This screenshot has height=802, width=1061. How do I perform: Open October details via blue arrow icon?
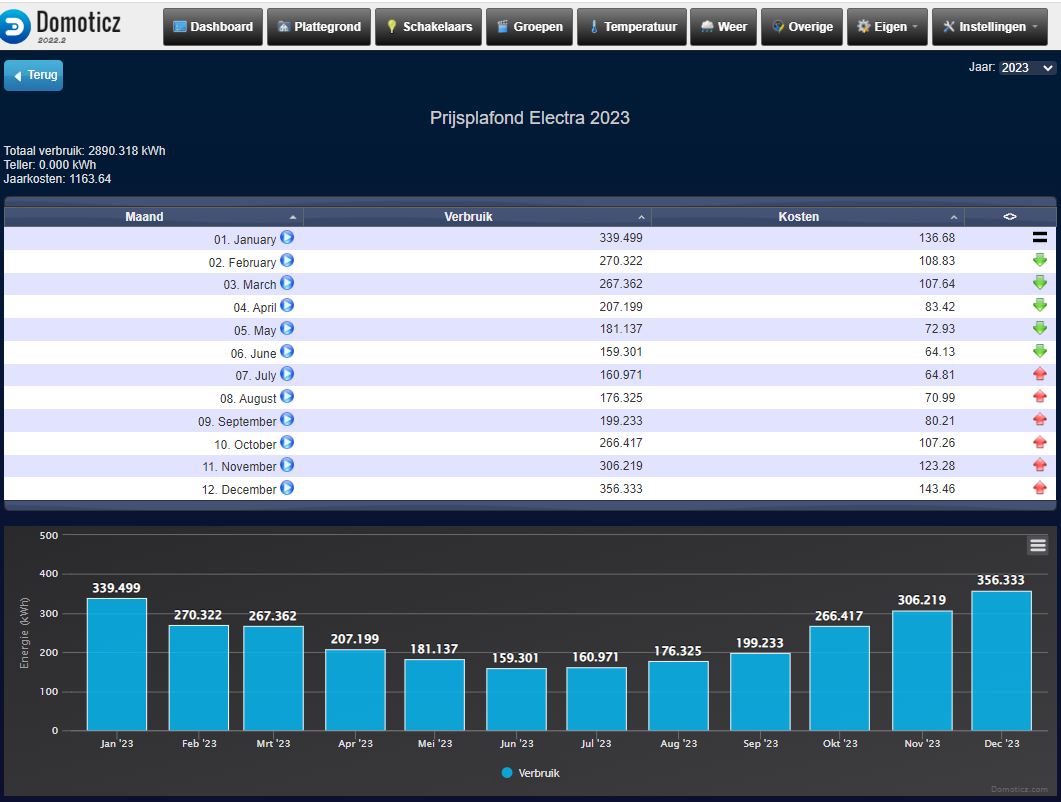coord(287,443)
